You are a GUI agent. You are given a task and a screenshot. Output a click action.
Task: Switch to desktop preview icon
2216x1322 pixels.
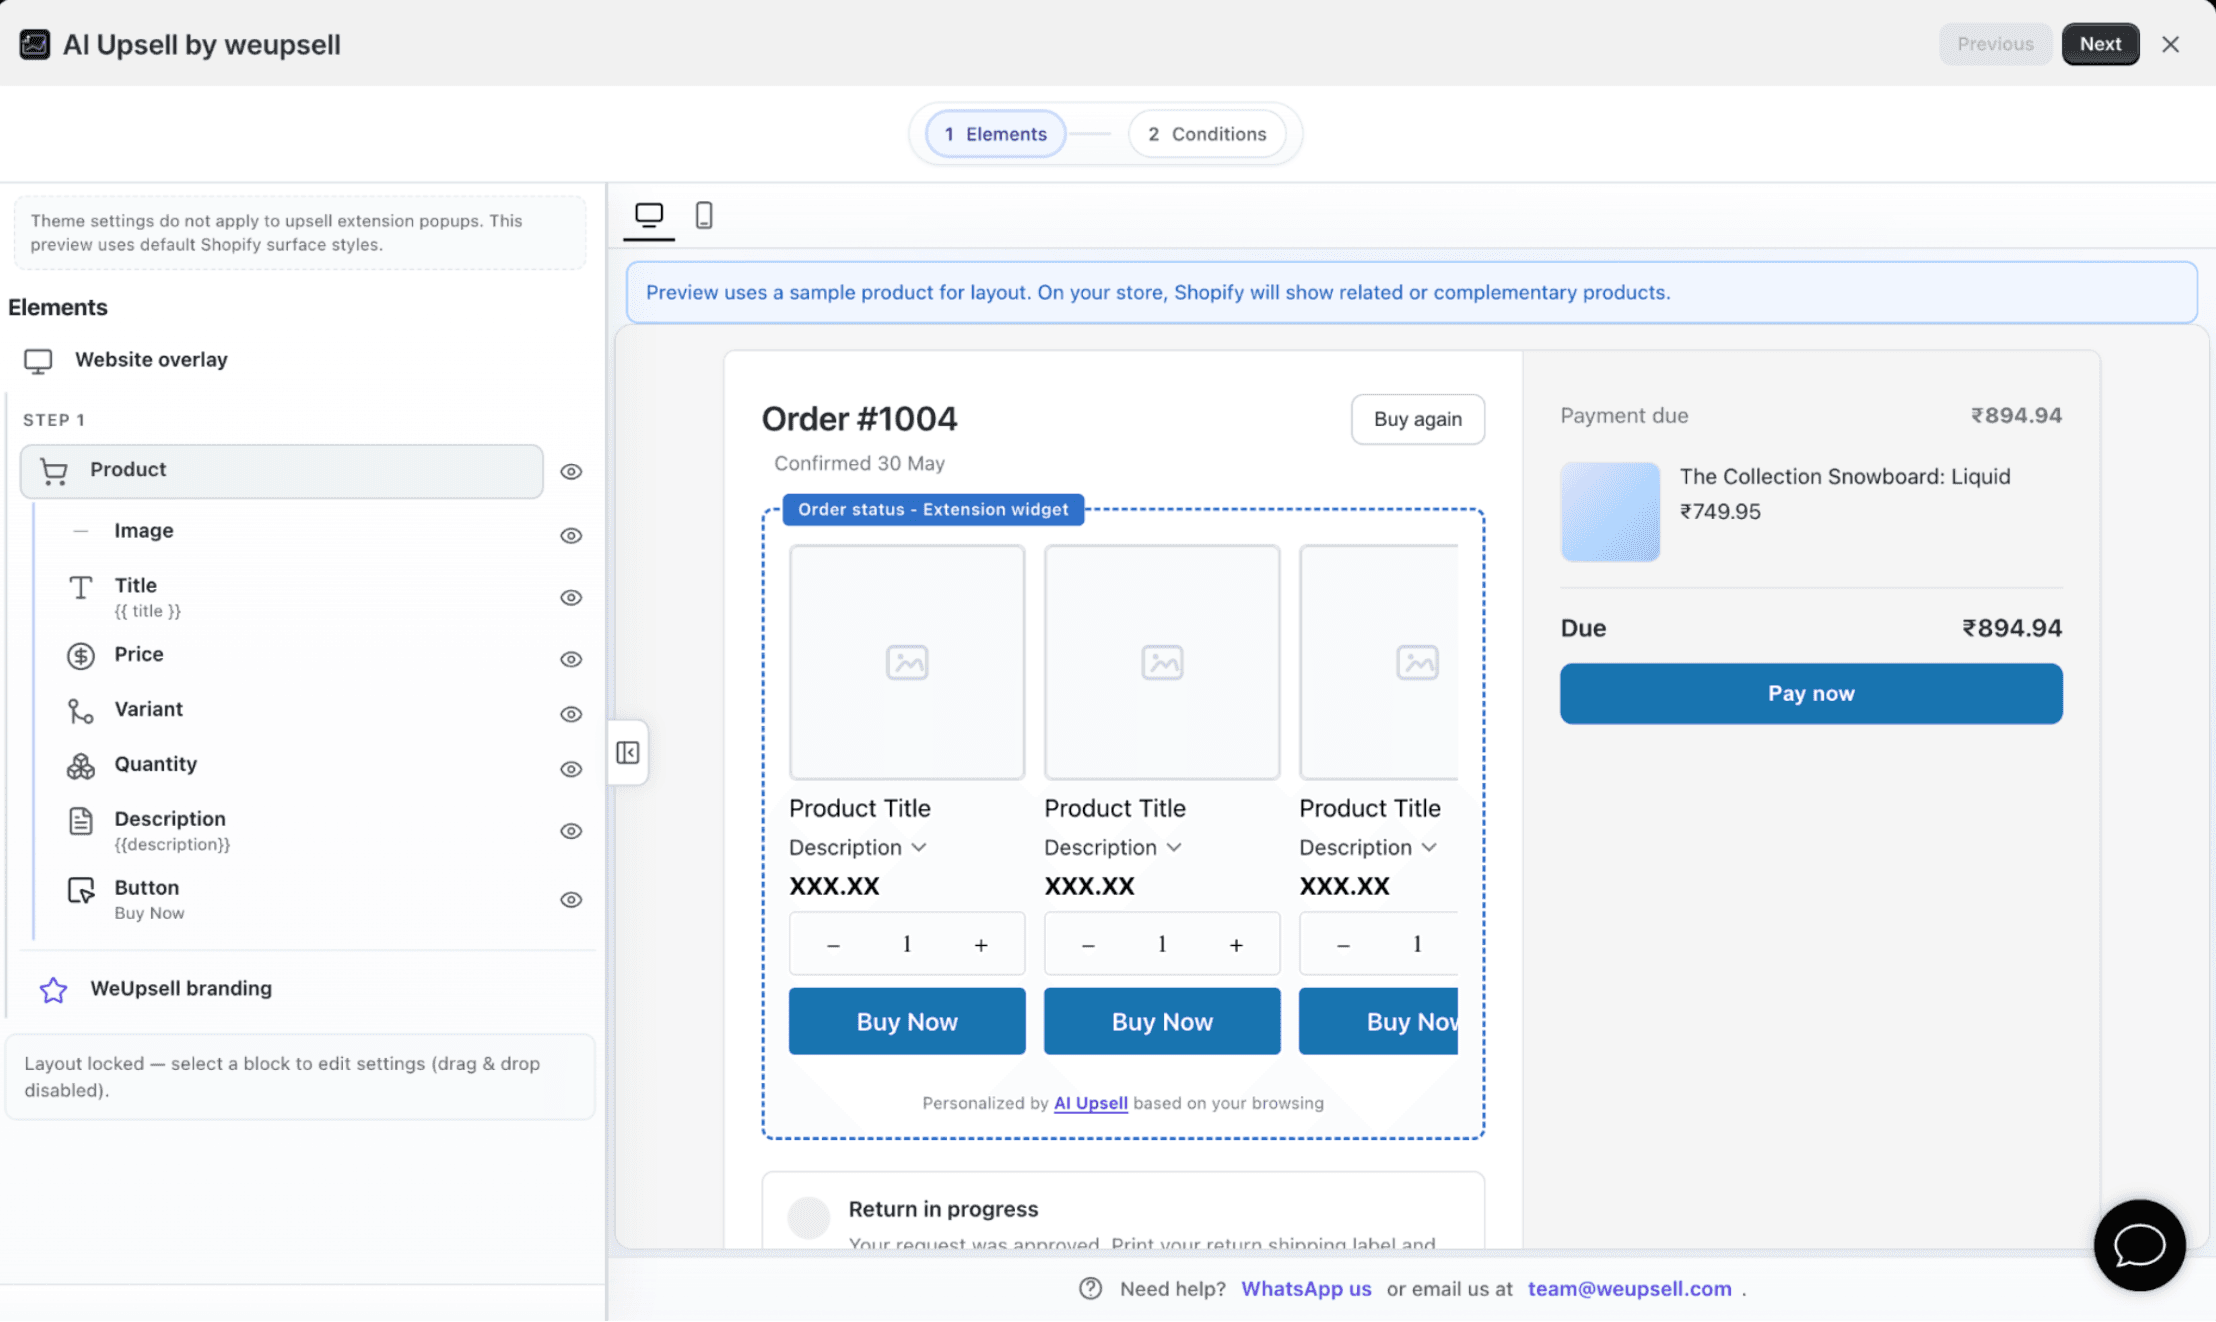[x=649, y=215]
